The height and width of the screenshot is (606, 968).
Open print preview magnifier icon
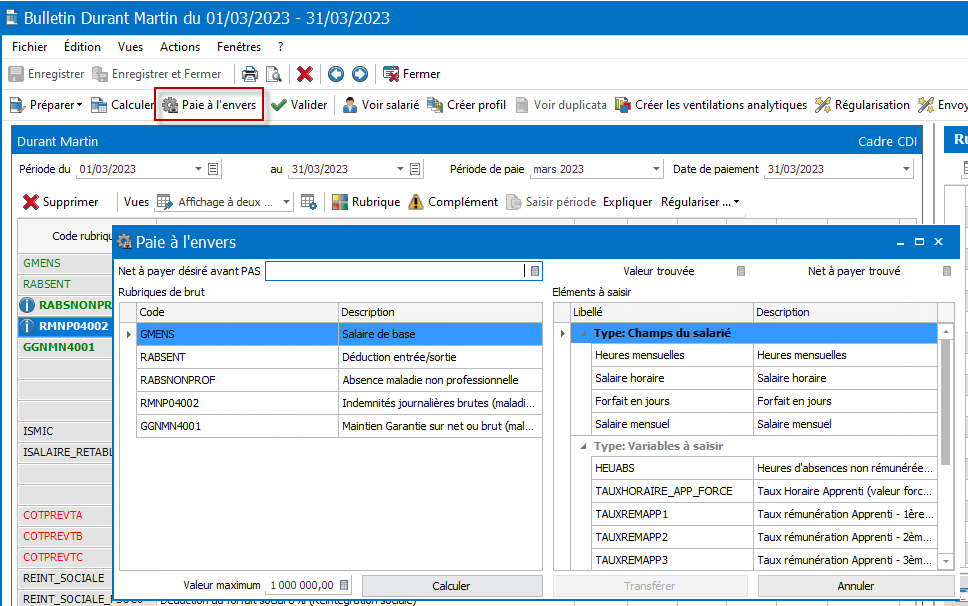point(273,74)
